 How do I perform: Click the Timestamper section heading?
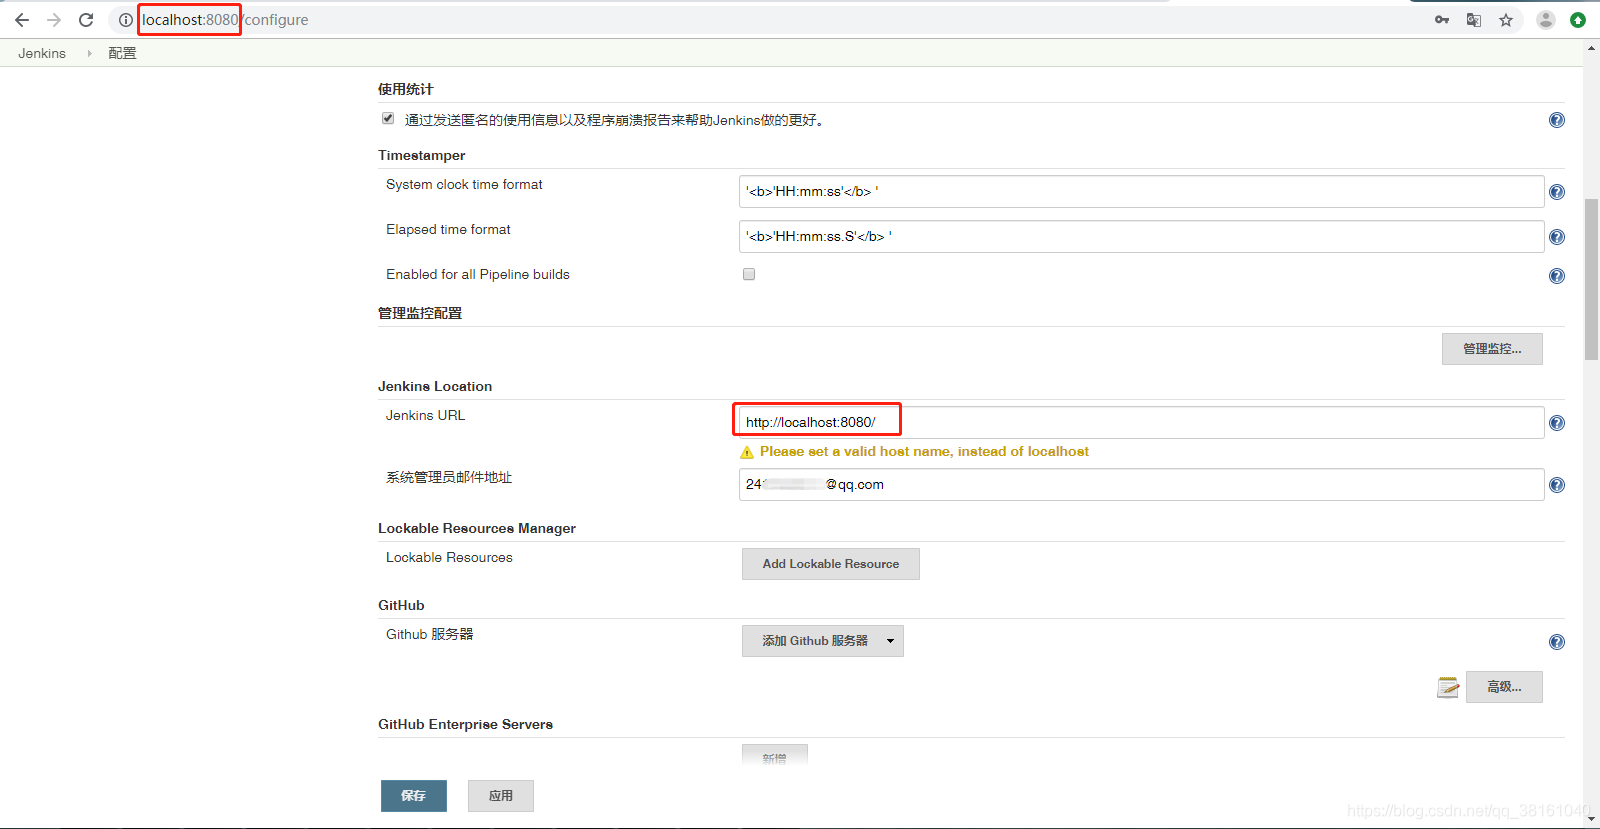(422, 155)
